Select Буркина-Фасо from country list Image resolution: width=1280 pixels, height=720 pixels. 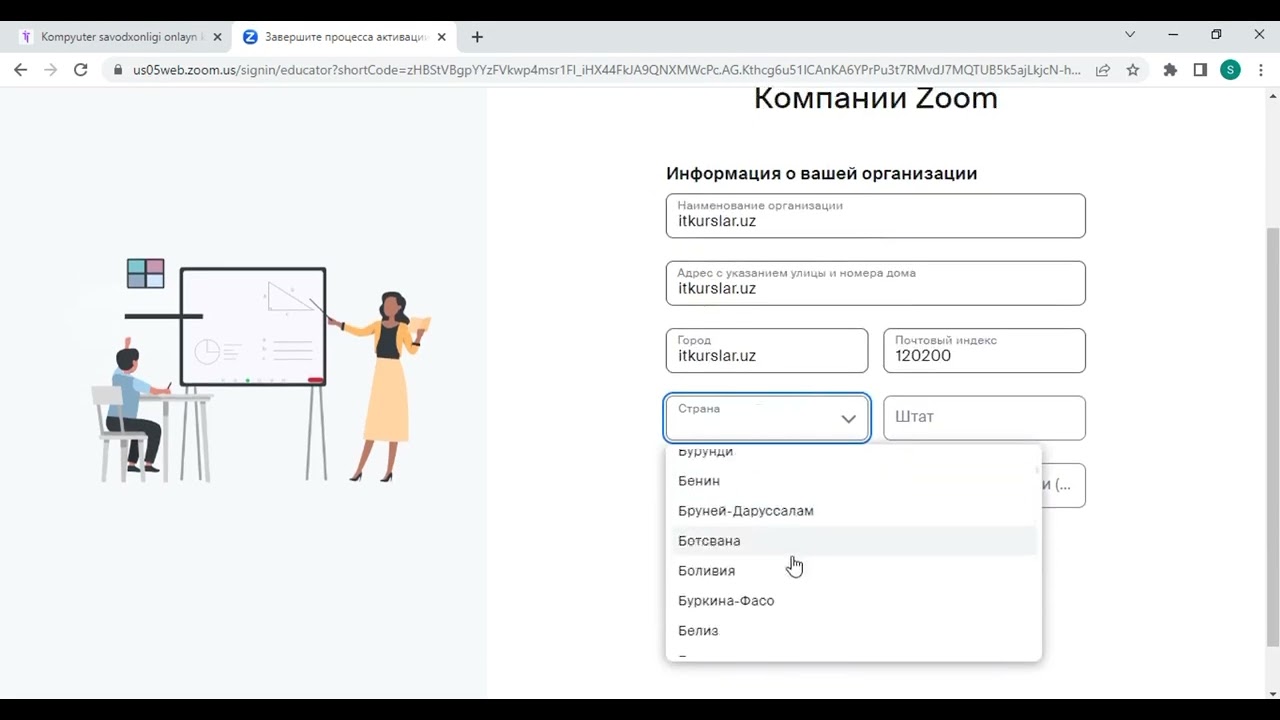pos(853,601)
